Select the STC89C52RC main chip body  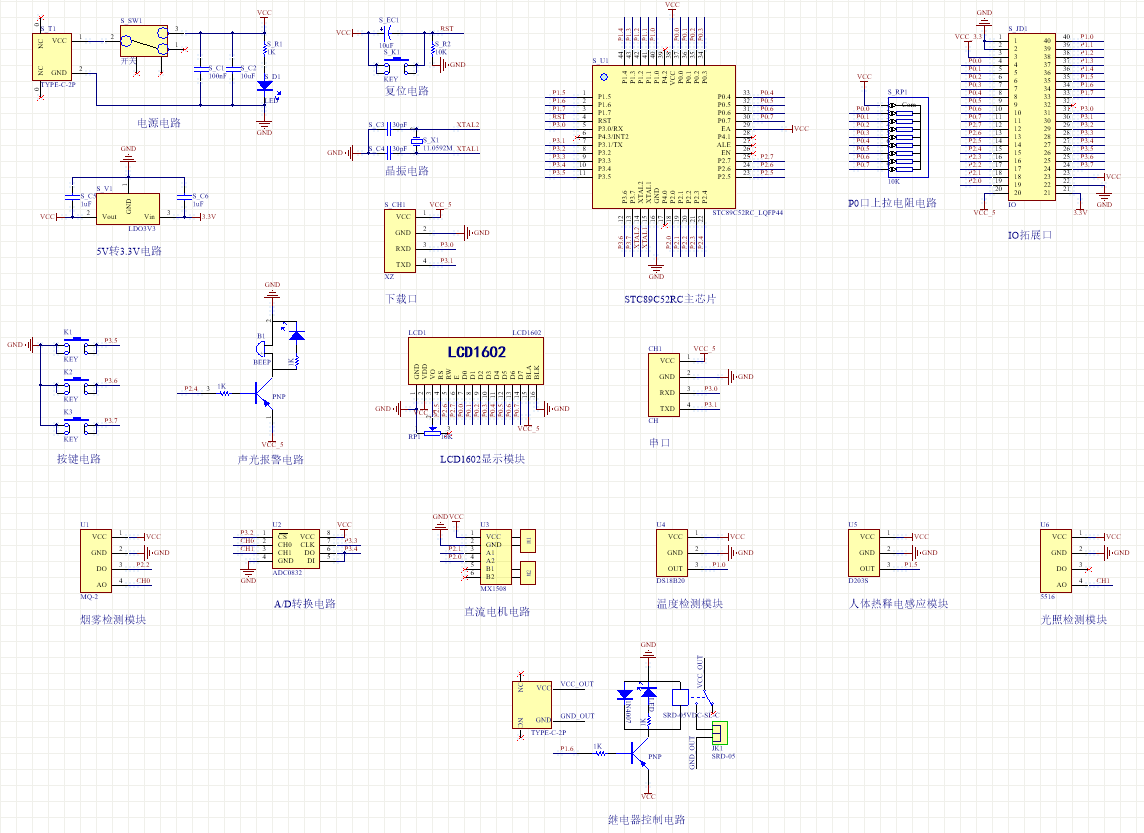662,137
